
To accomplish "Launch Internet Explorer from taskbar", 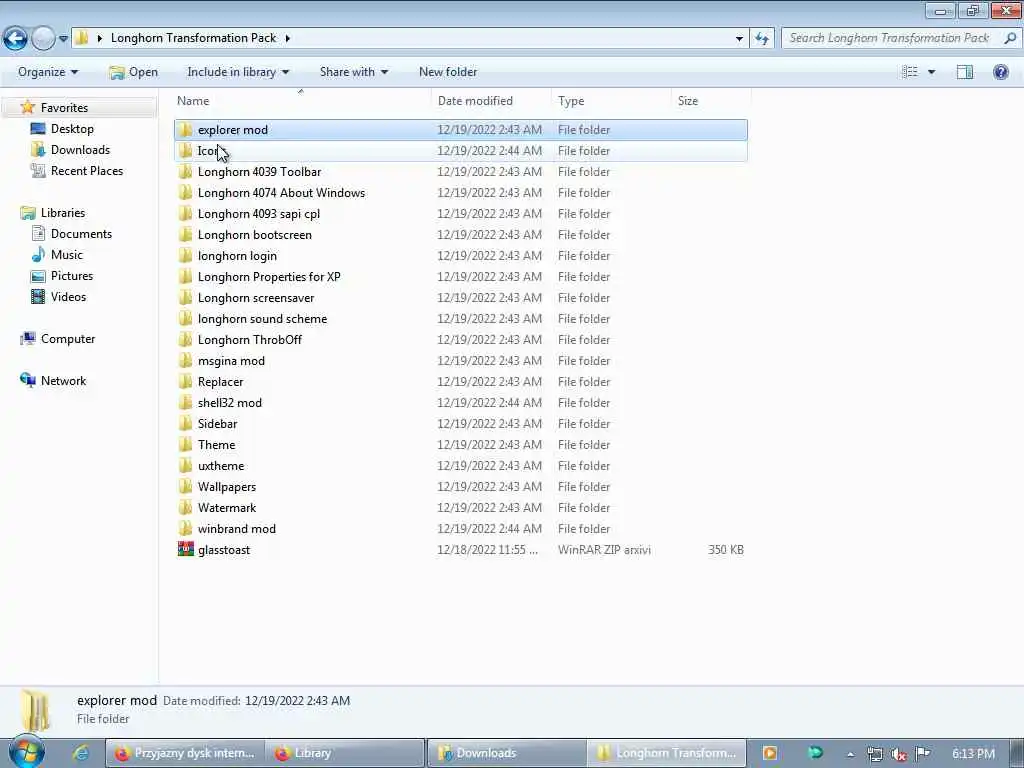I will 80,753.
